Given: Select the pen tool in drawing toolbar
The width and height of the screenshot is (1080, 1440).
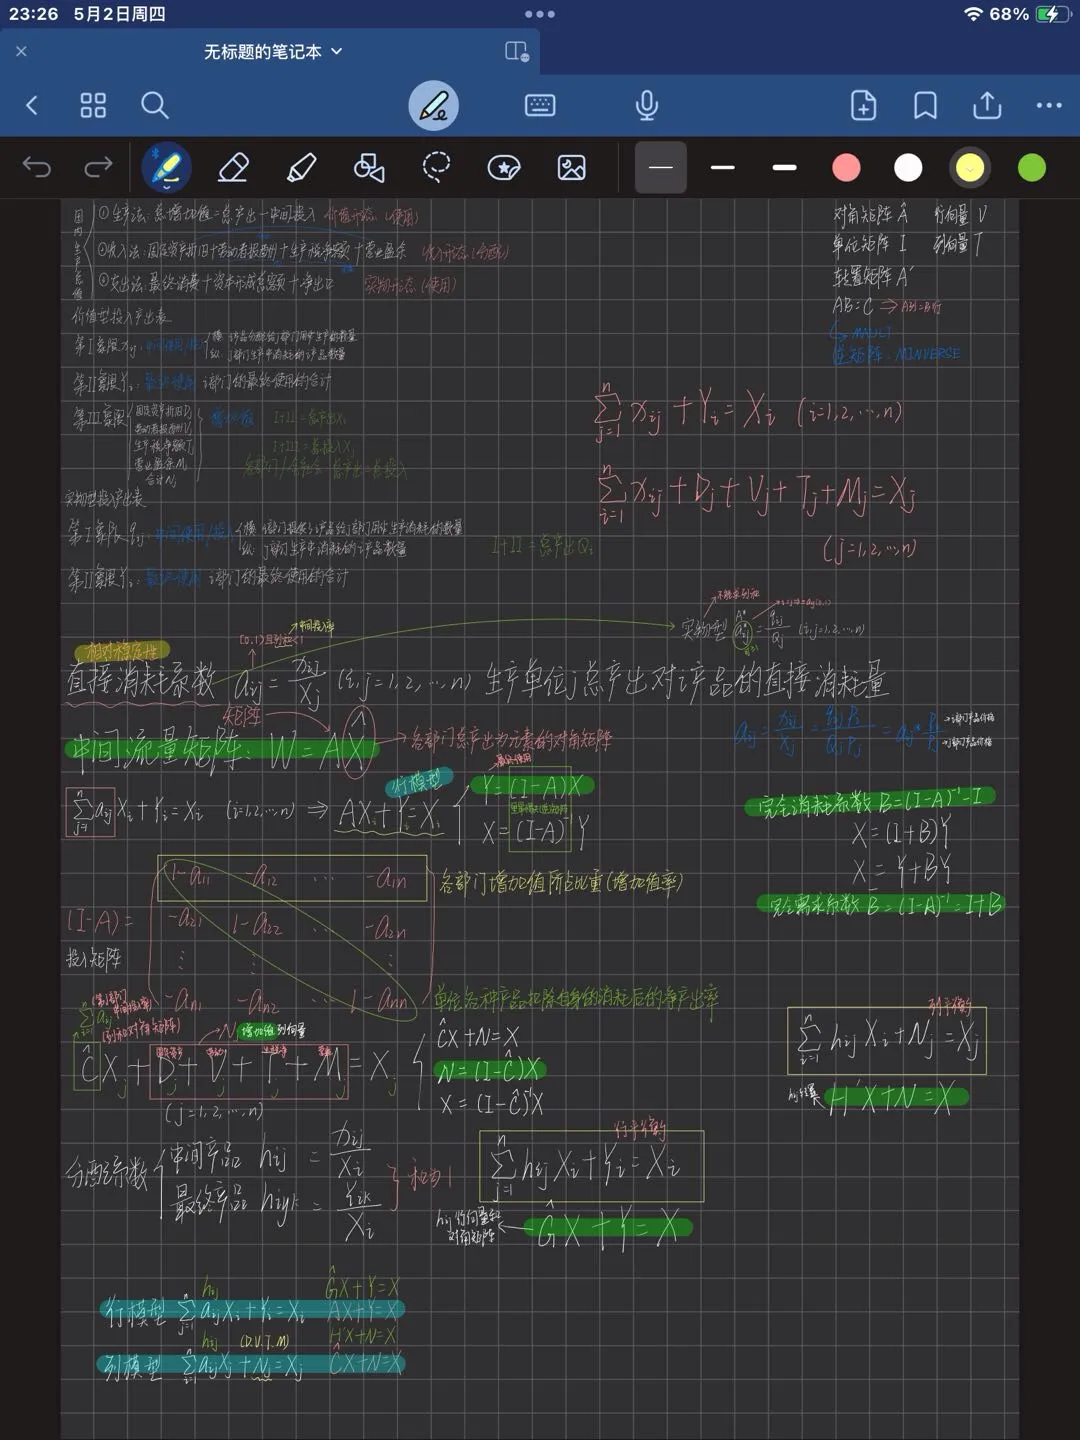Looking at the screenshot, I should pyautogui.click(x=166, y=167).
